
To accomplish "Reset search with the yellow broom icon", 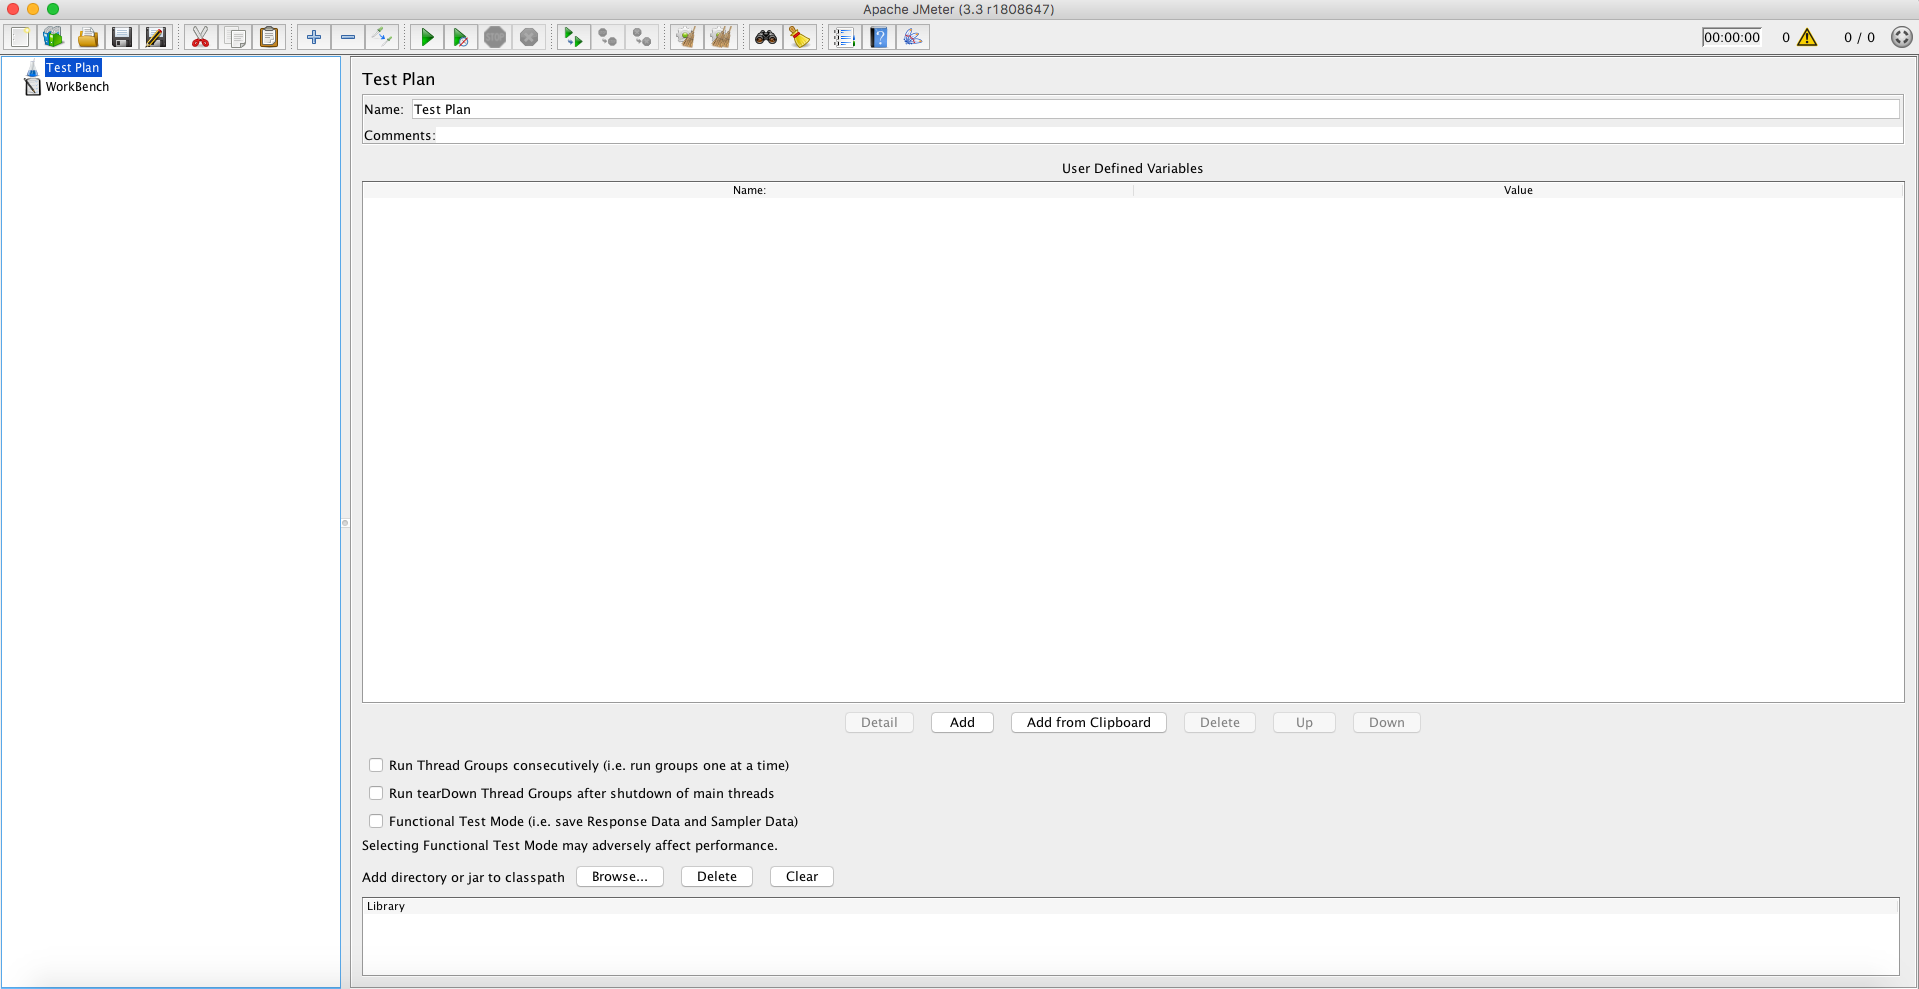I will 800,38.
